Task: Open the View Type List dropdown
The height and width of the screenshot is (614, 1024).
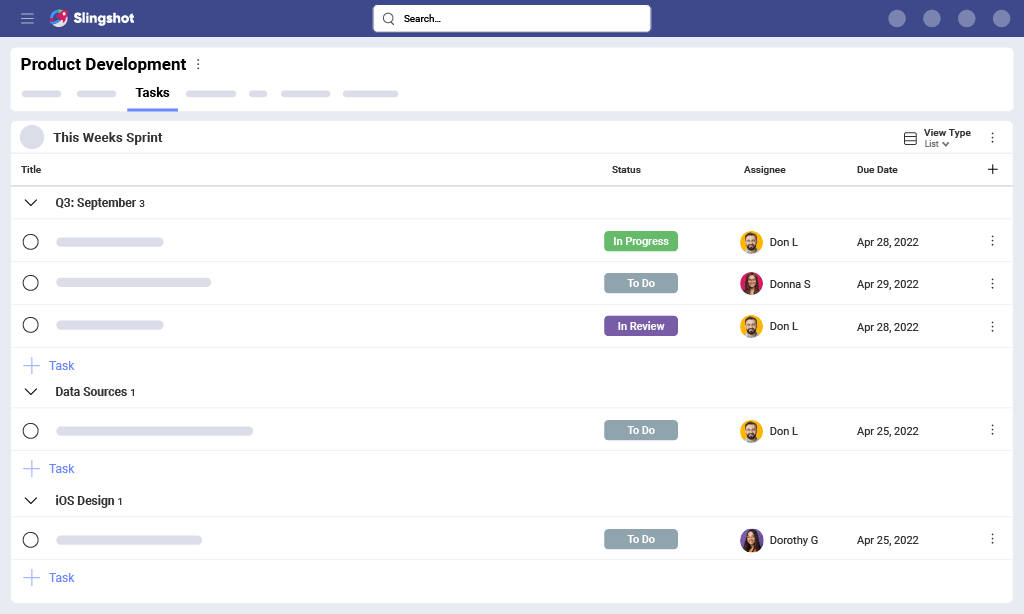Action: [936, 144]
